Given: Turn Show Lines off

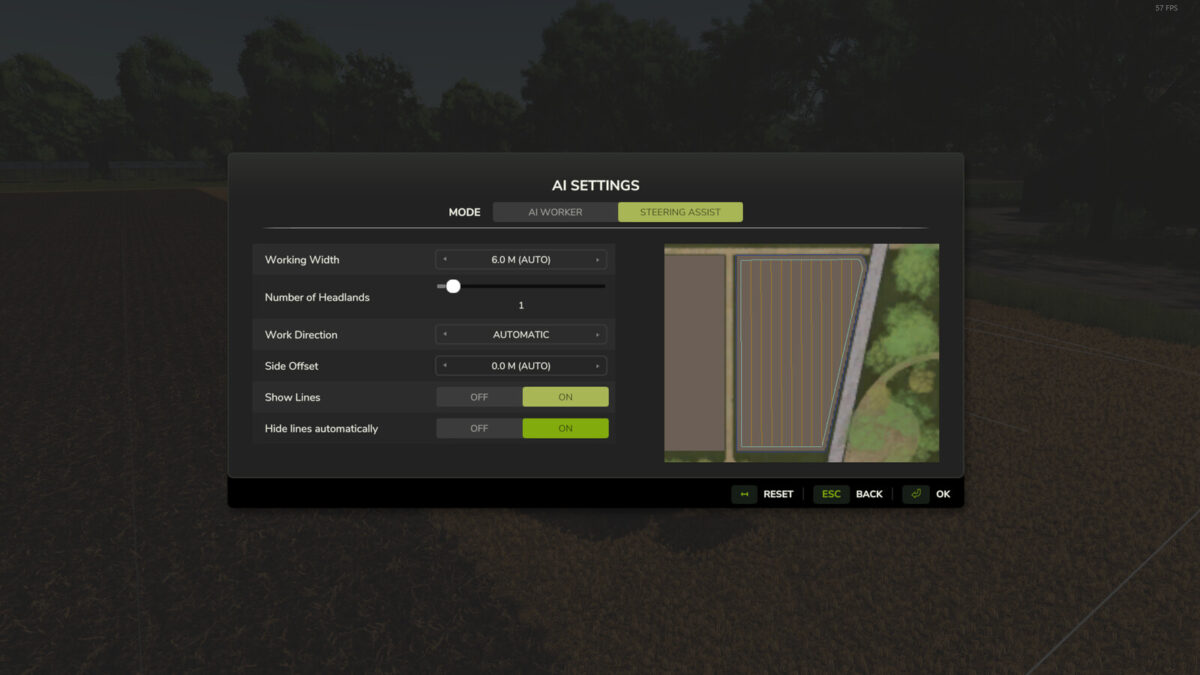Looking at the screenshot, I should click(x=478, y=396).
